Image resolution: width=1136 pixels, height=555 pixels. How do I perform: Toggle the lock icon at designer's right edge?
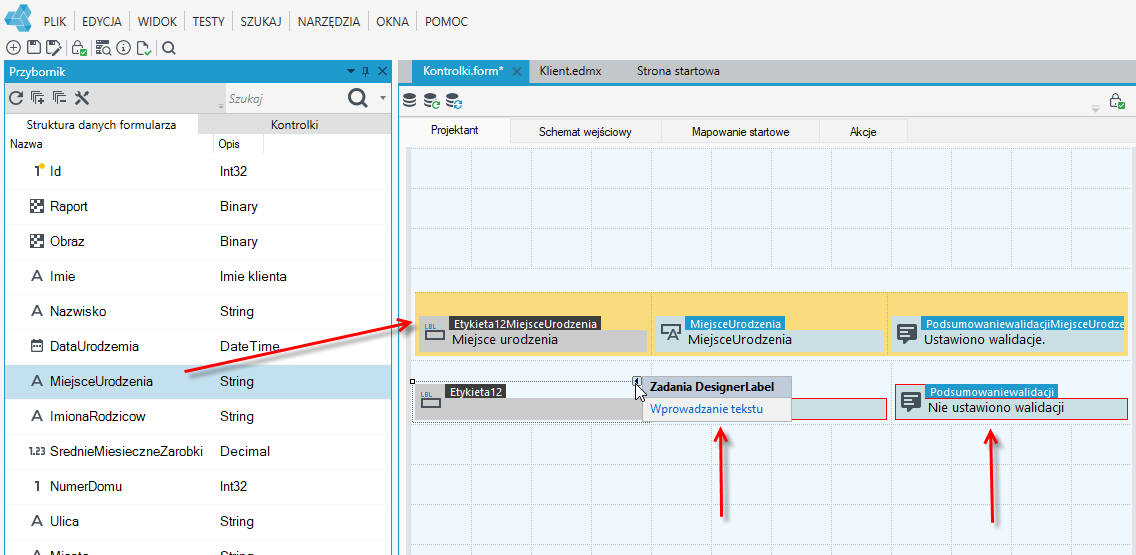point(1116,101)
